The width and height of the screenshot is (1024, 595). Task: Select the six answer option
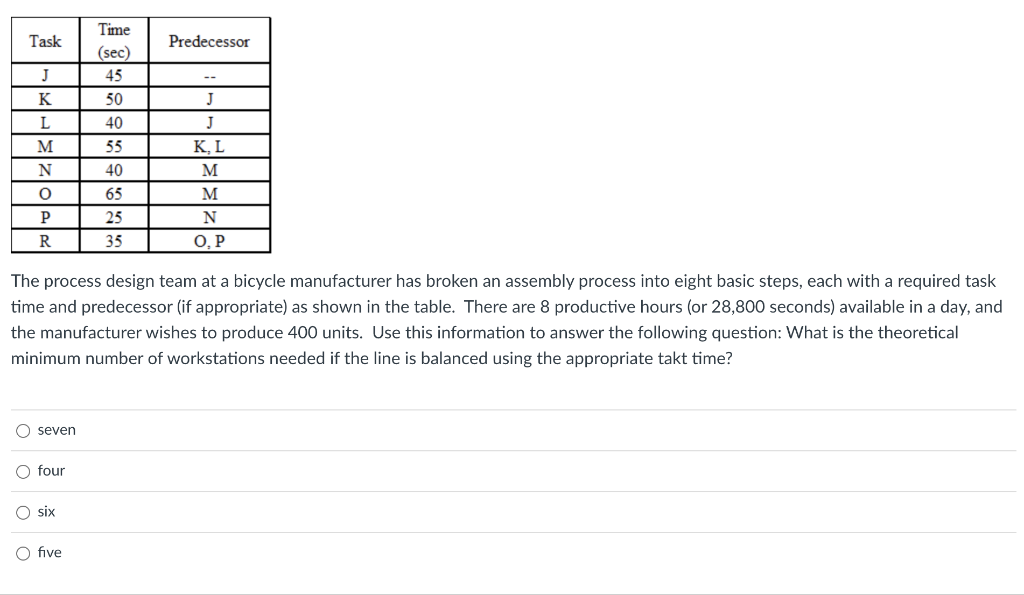pos(23,511)
